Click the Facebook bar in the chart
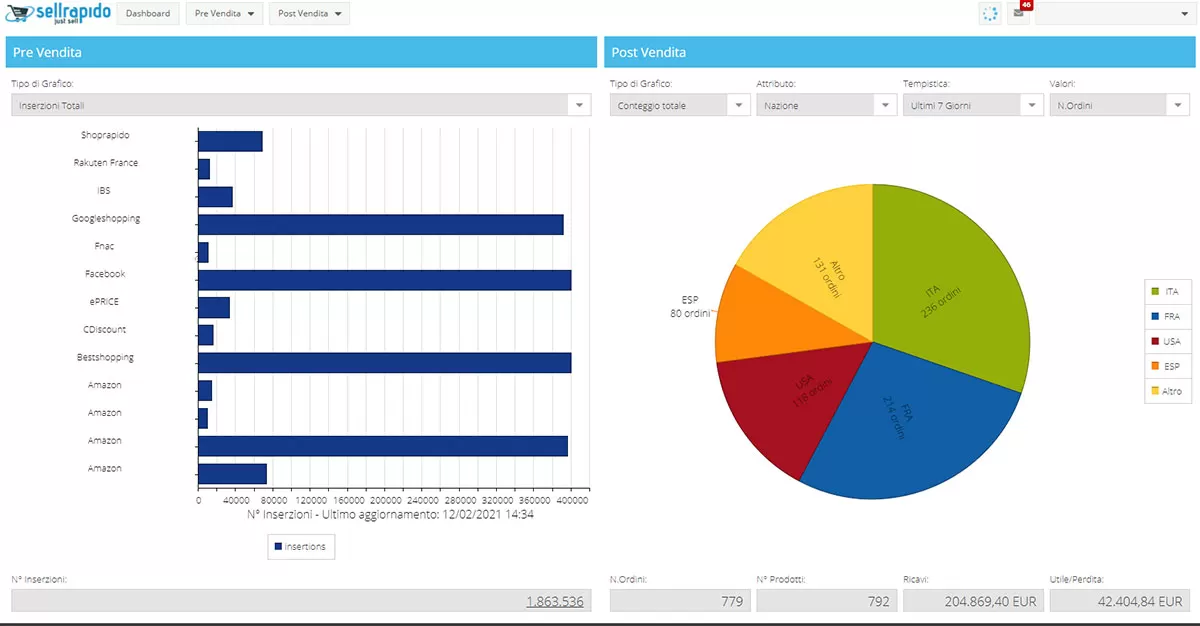The height and width of the screenshot is (626, 1200). coord(384,280)
